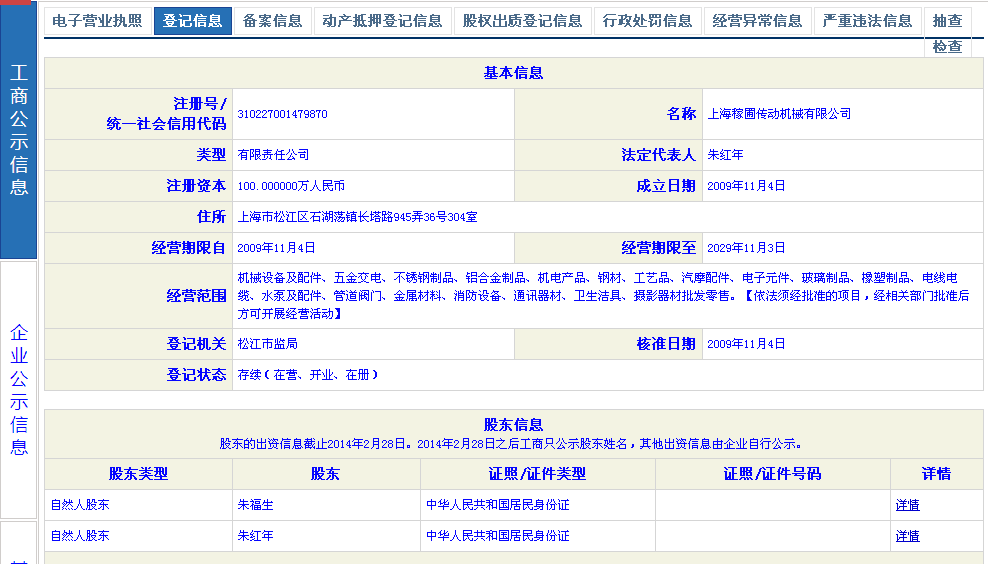This screenshot has height=564, width=988.
Task: Click the shareholder name 朱福生
Action: coord(255,506)
